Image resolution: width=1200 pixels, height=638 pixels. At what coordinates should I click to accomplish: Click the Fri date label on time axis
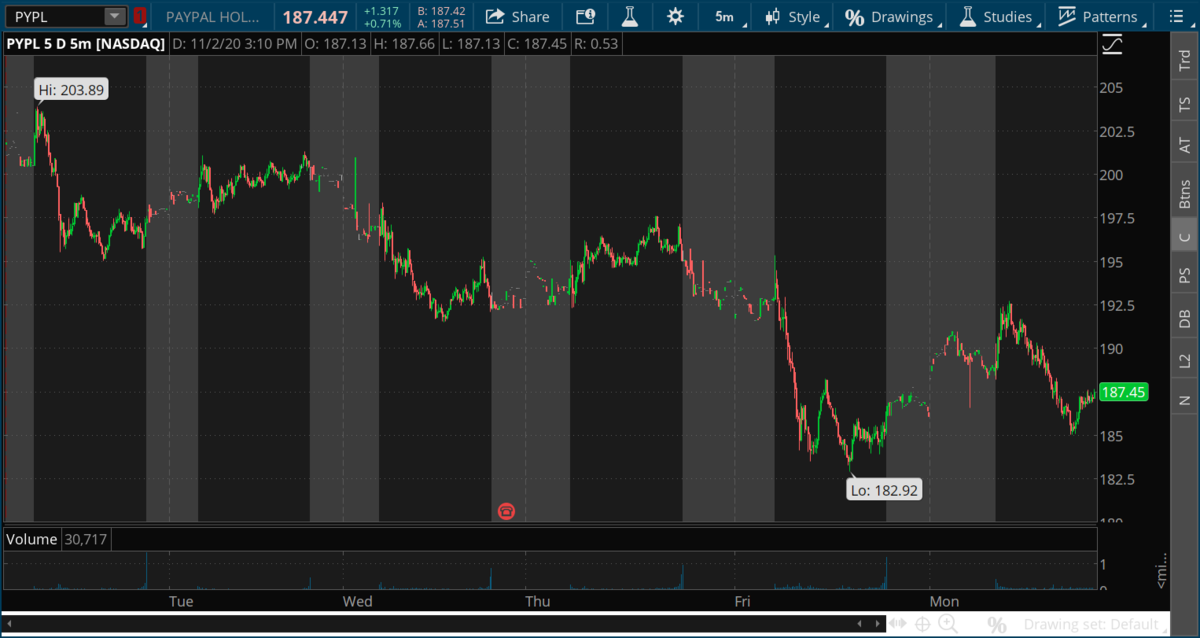tap(742, 601)
